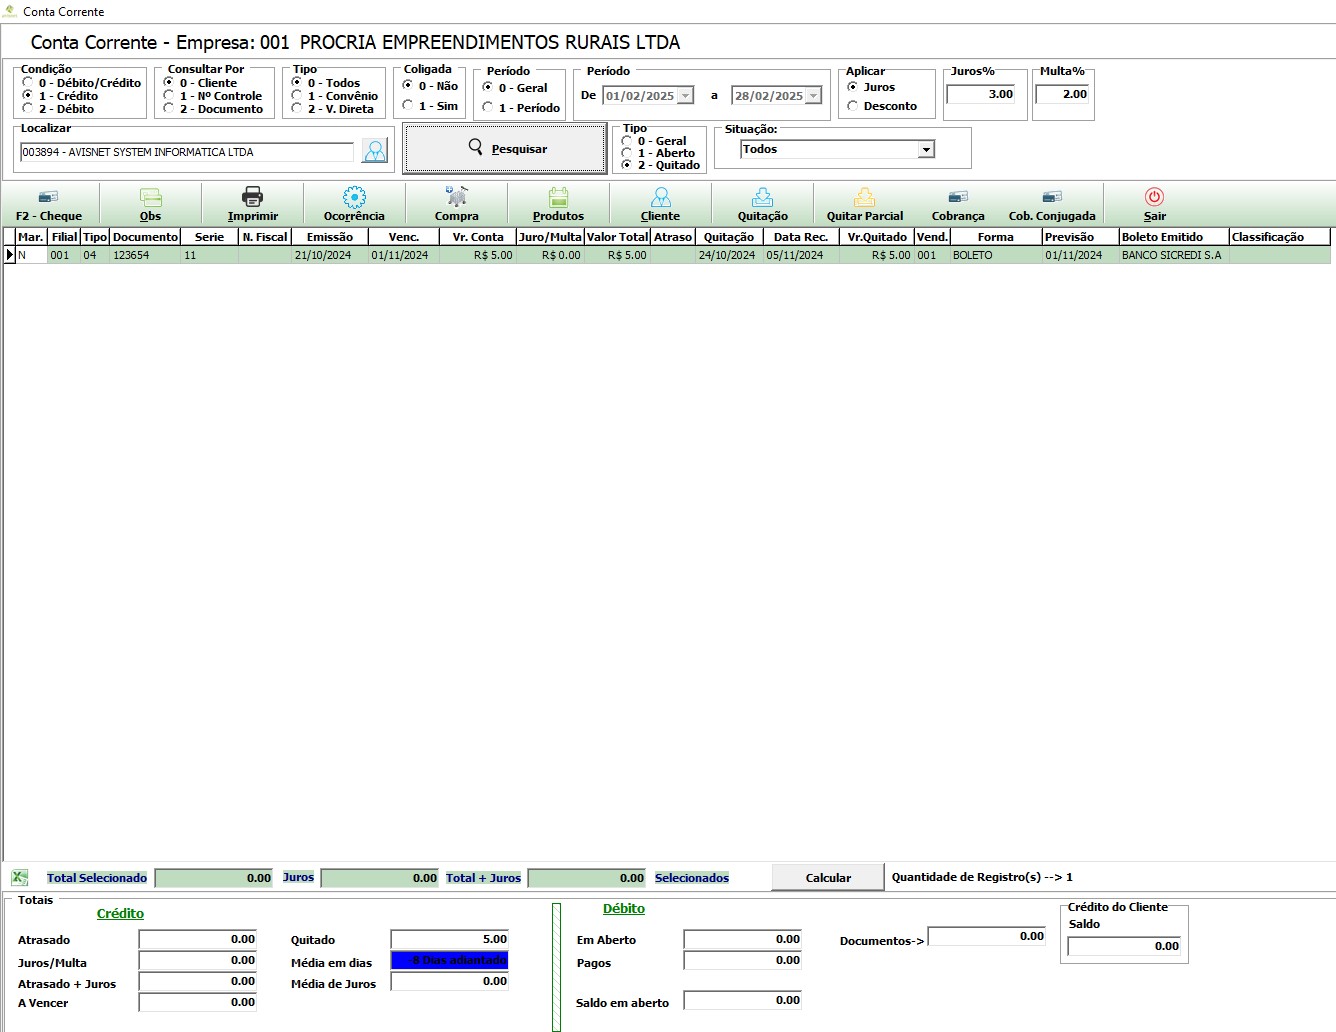
Task: Click the customer lookup icon beside Localizar
Action: [x=375, y=151]
